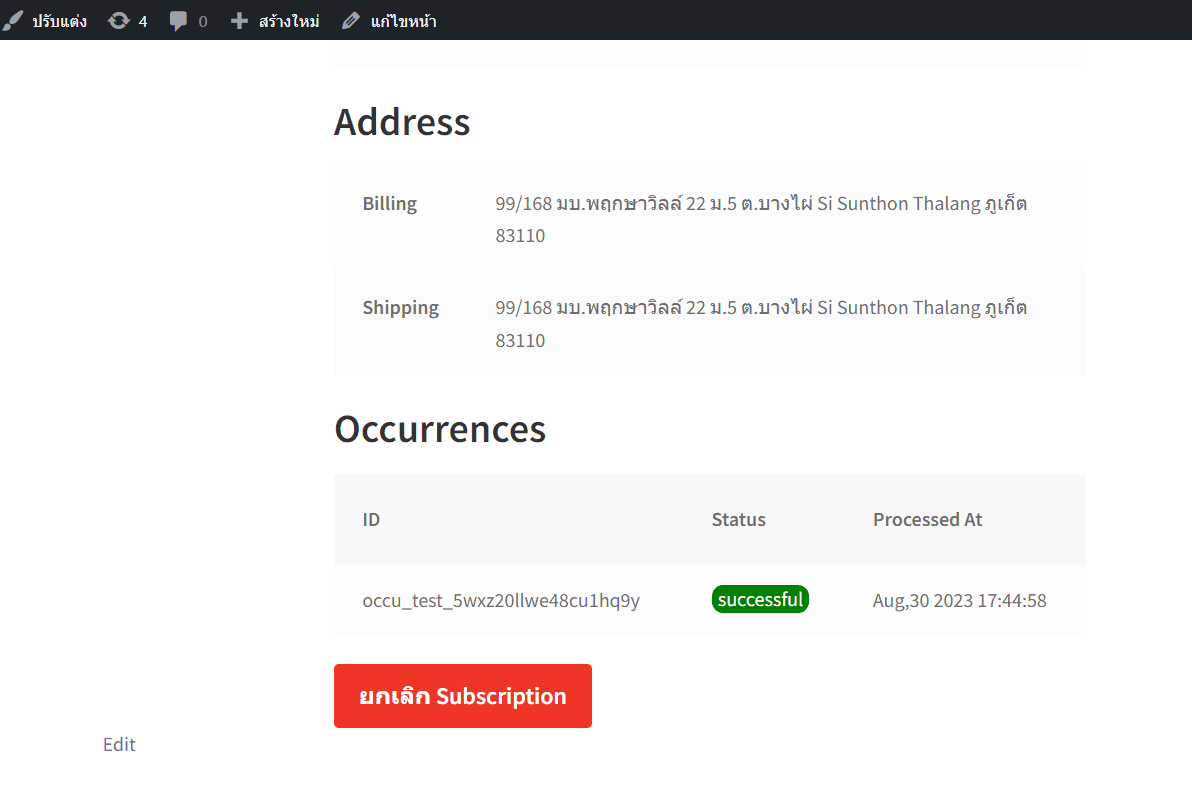
Task: Click the comments speech bubble icon
Action: [x=178, y=20]
